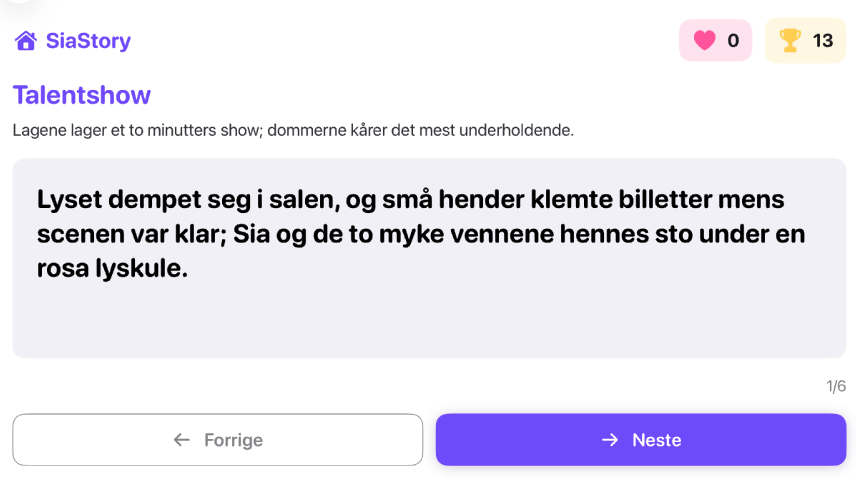Click the Talentshow story title
Screen dimensions: 856x497
(82, 95)
